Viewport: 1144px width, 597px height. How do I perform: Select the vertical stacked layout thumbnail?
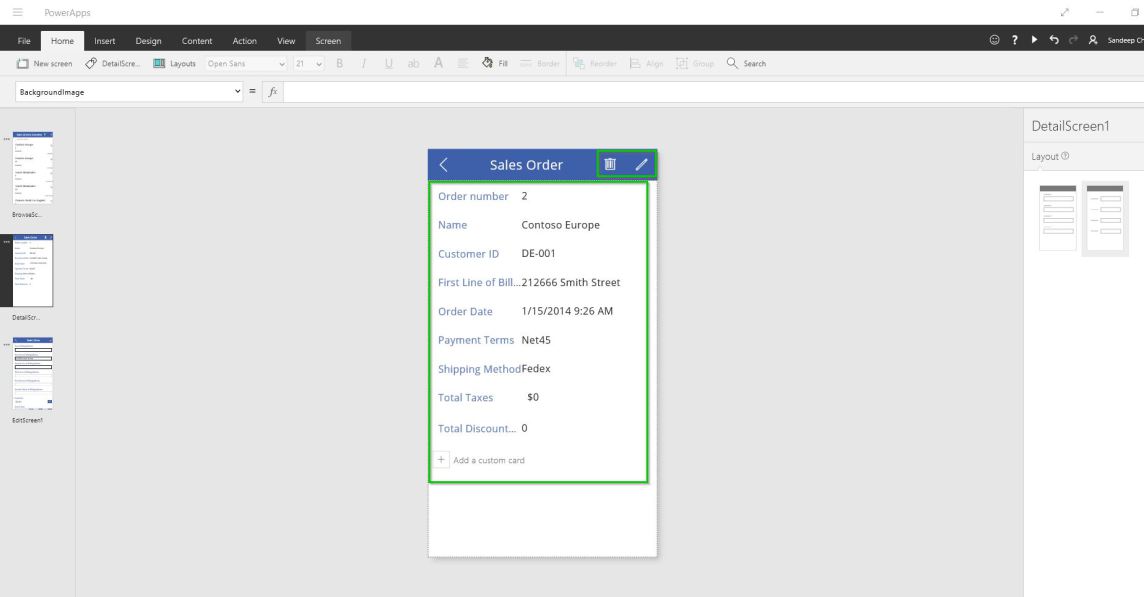(x=1057, y=217)
